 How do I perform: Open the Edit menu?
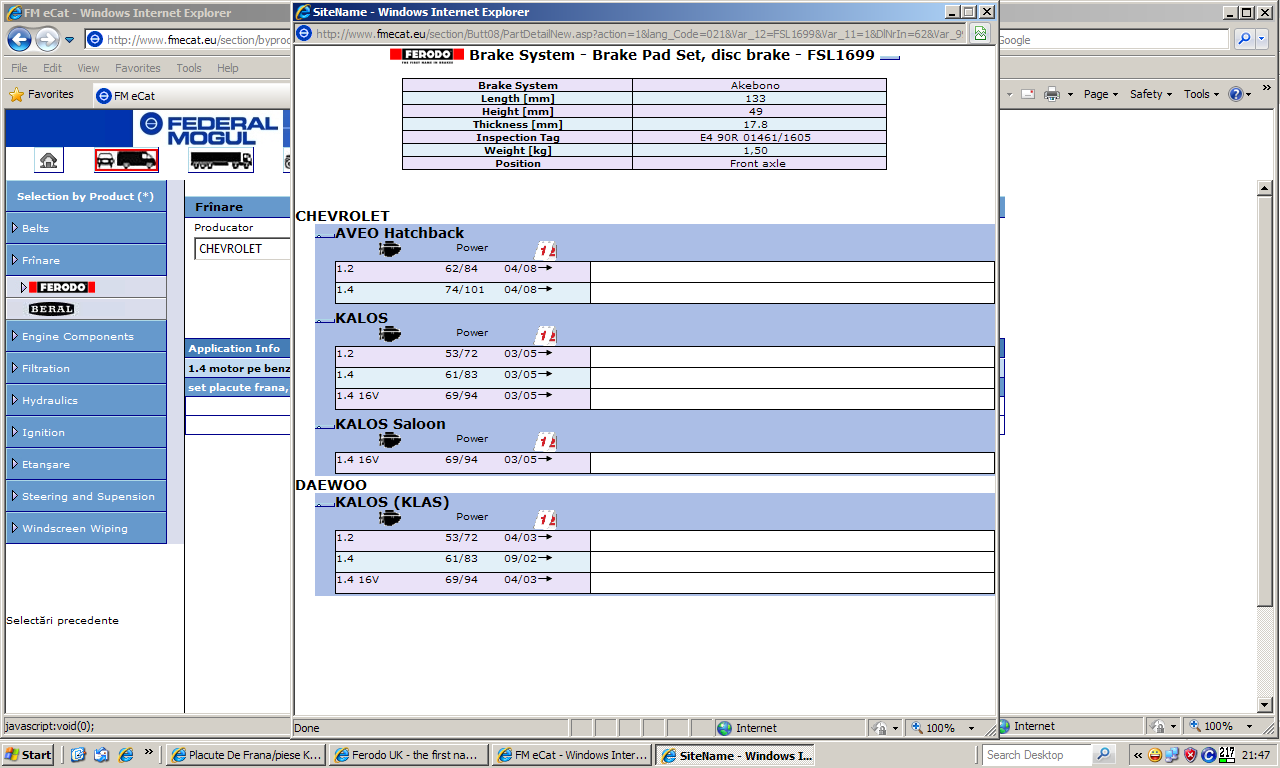pyautogui.click(x=52, y=68)
